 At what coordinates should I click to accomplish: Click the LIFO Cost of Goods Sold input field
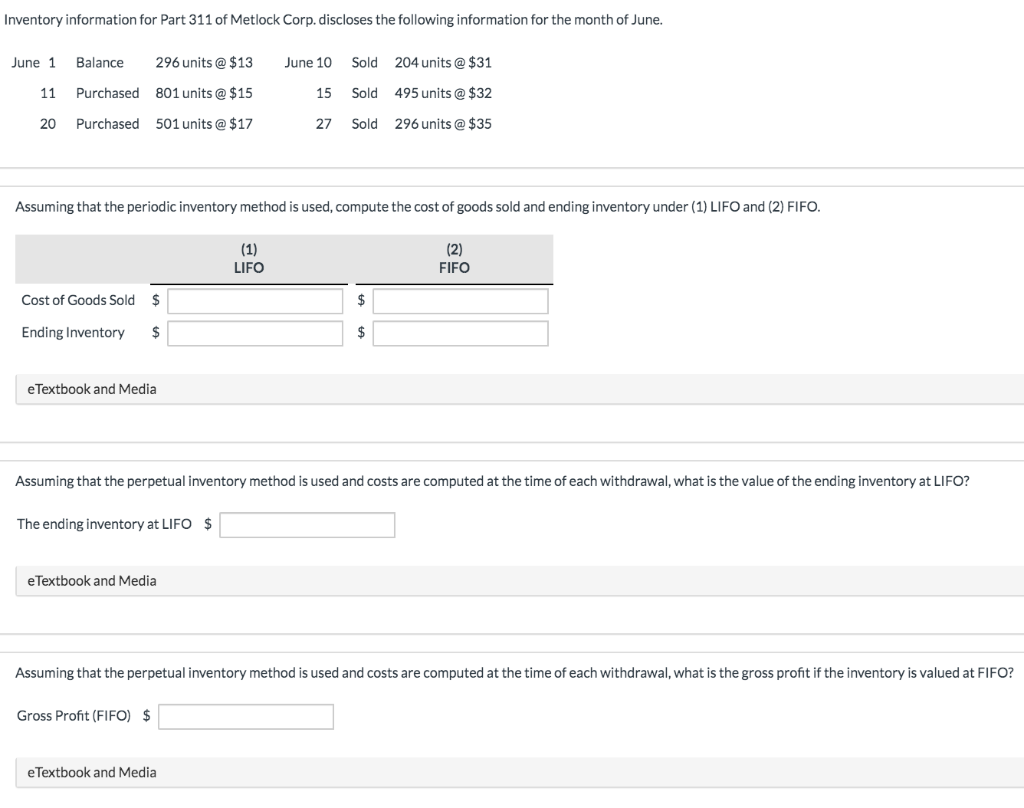tap(255, 301)
